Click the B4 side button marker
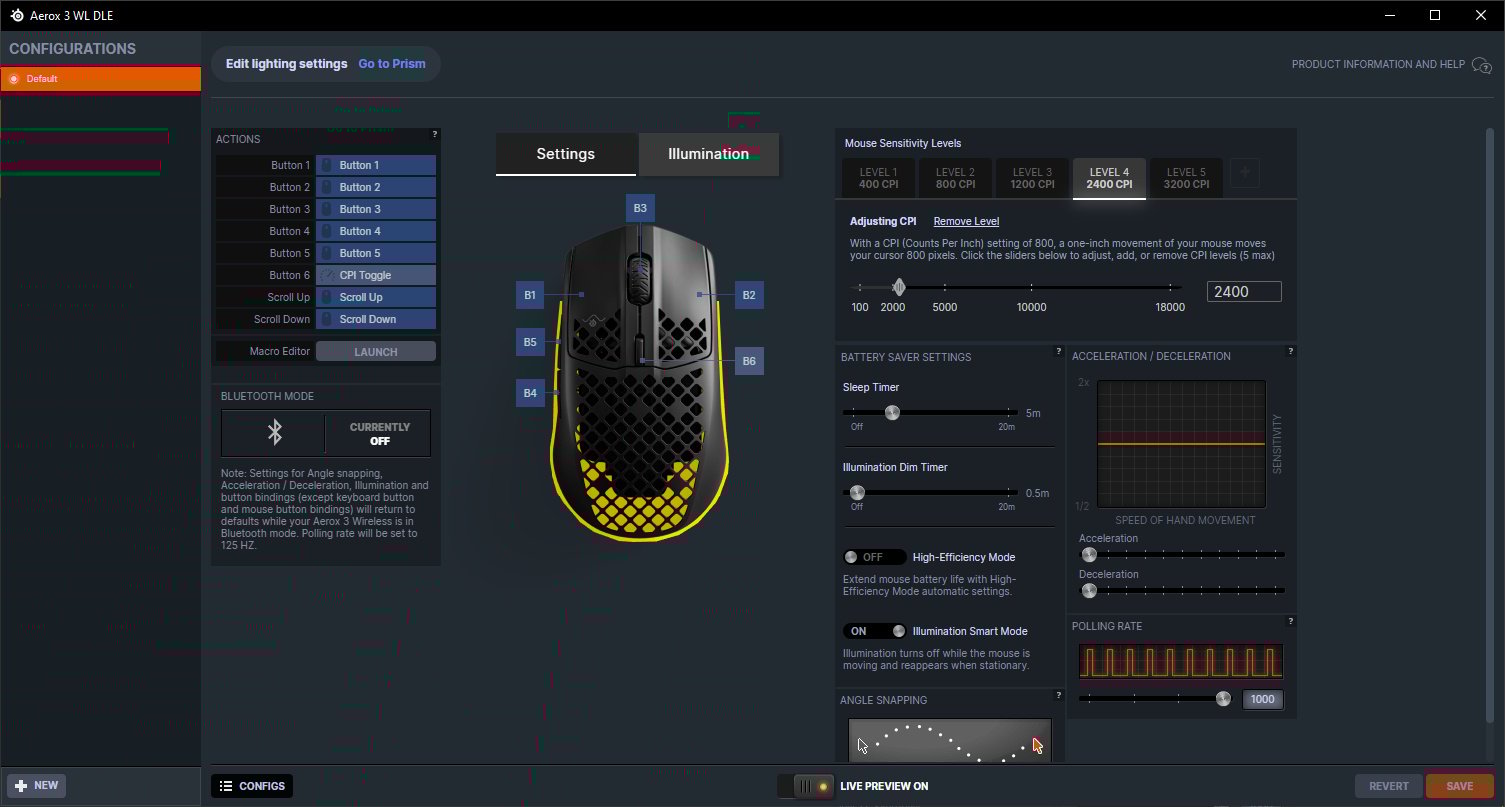 point(530,393)
